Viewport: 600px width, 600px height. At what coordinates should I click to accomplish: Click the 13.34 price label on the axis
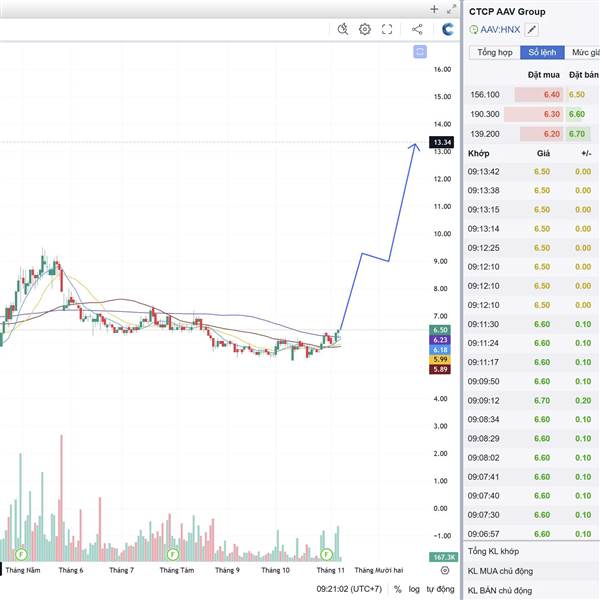[442, 142]
